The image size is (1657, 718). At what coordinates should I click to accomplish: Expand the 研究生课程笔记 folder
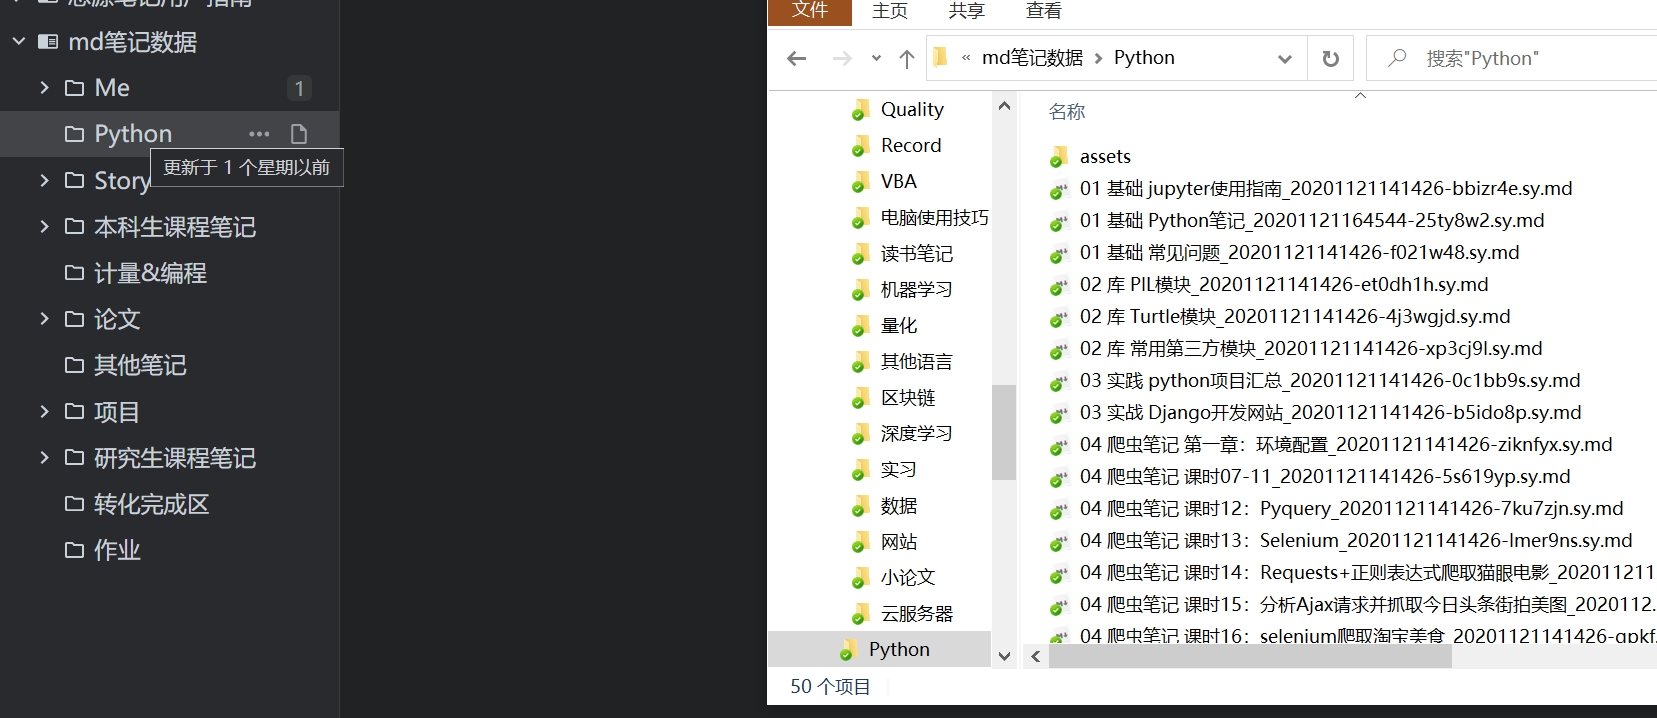(44, 458)
